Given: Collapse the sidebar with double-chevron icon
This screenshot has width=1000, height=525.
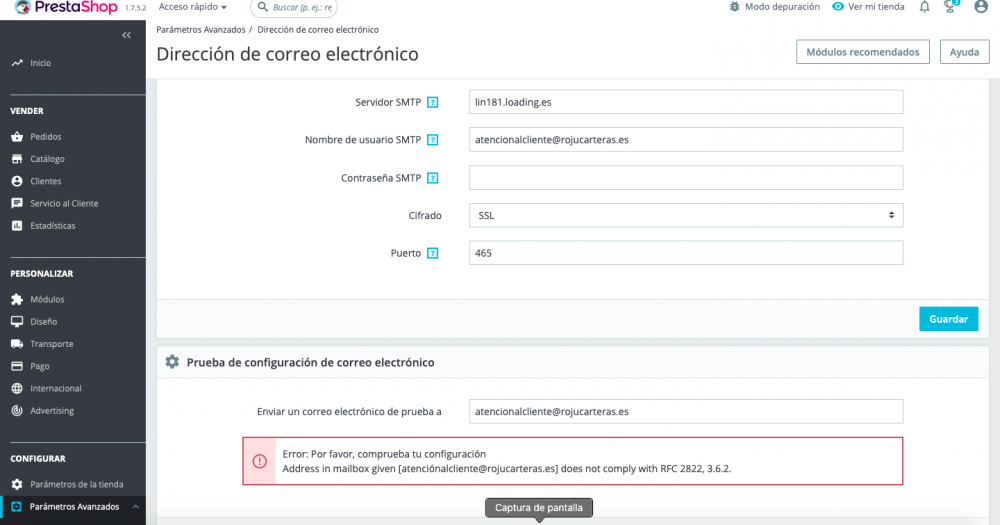Looking at the screenshot, I should [x=127, y=35].
